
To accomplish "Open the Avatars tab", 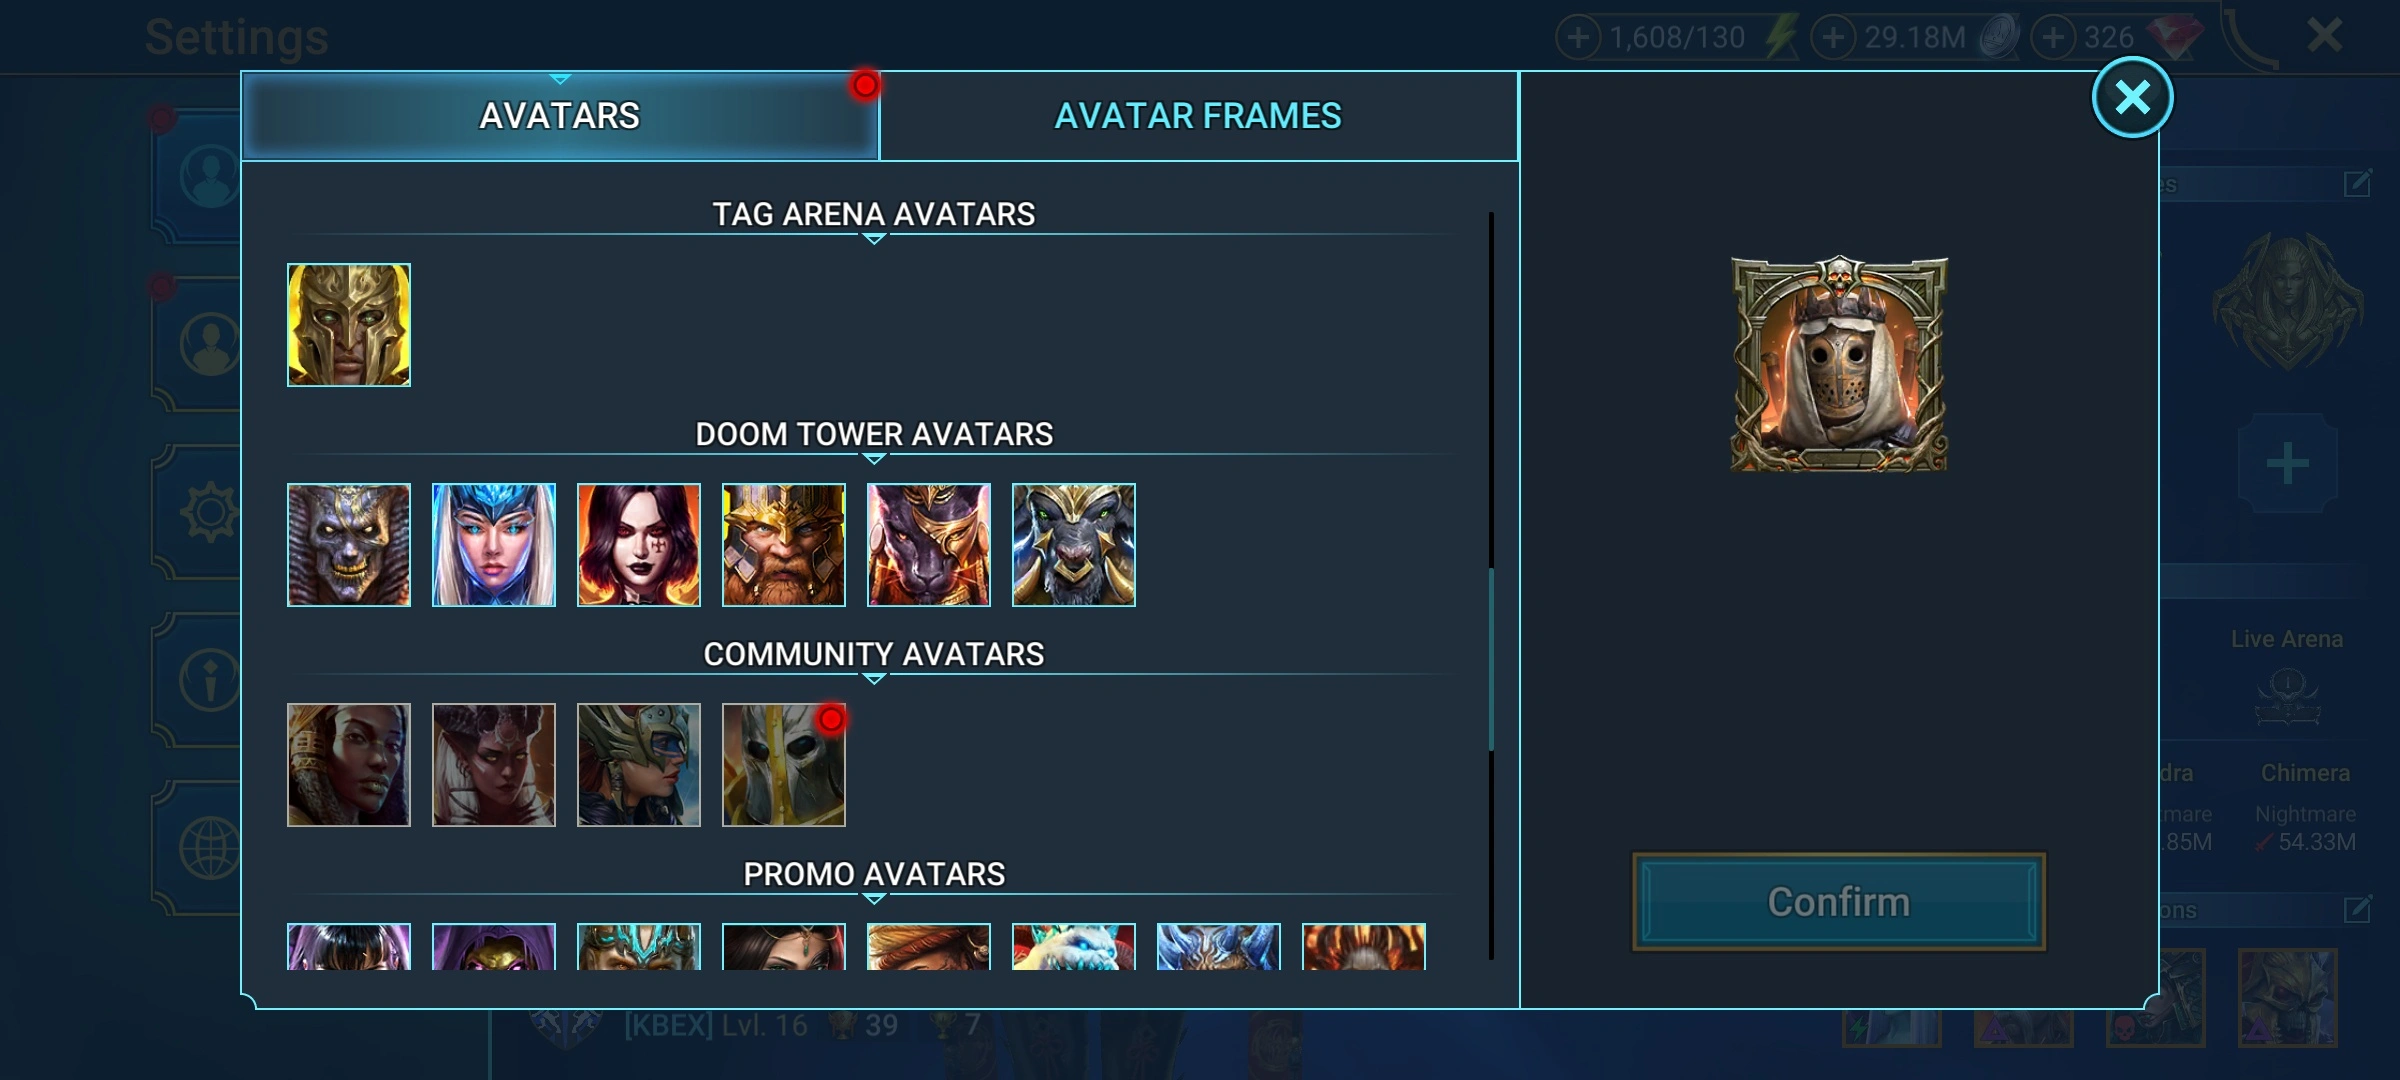I will click(560, 116).
